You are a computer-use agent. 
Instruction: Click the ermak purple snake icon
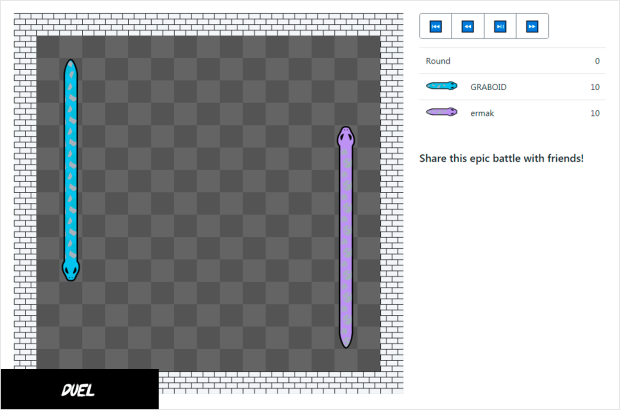[442, 112]
